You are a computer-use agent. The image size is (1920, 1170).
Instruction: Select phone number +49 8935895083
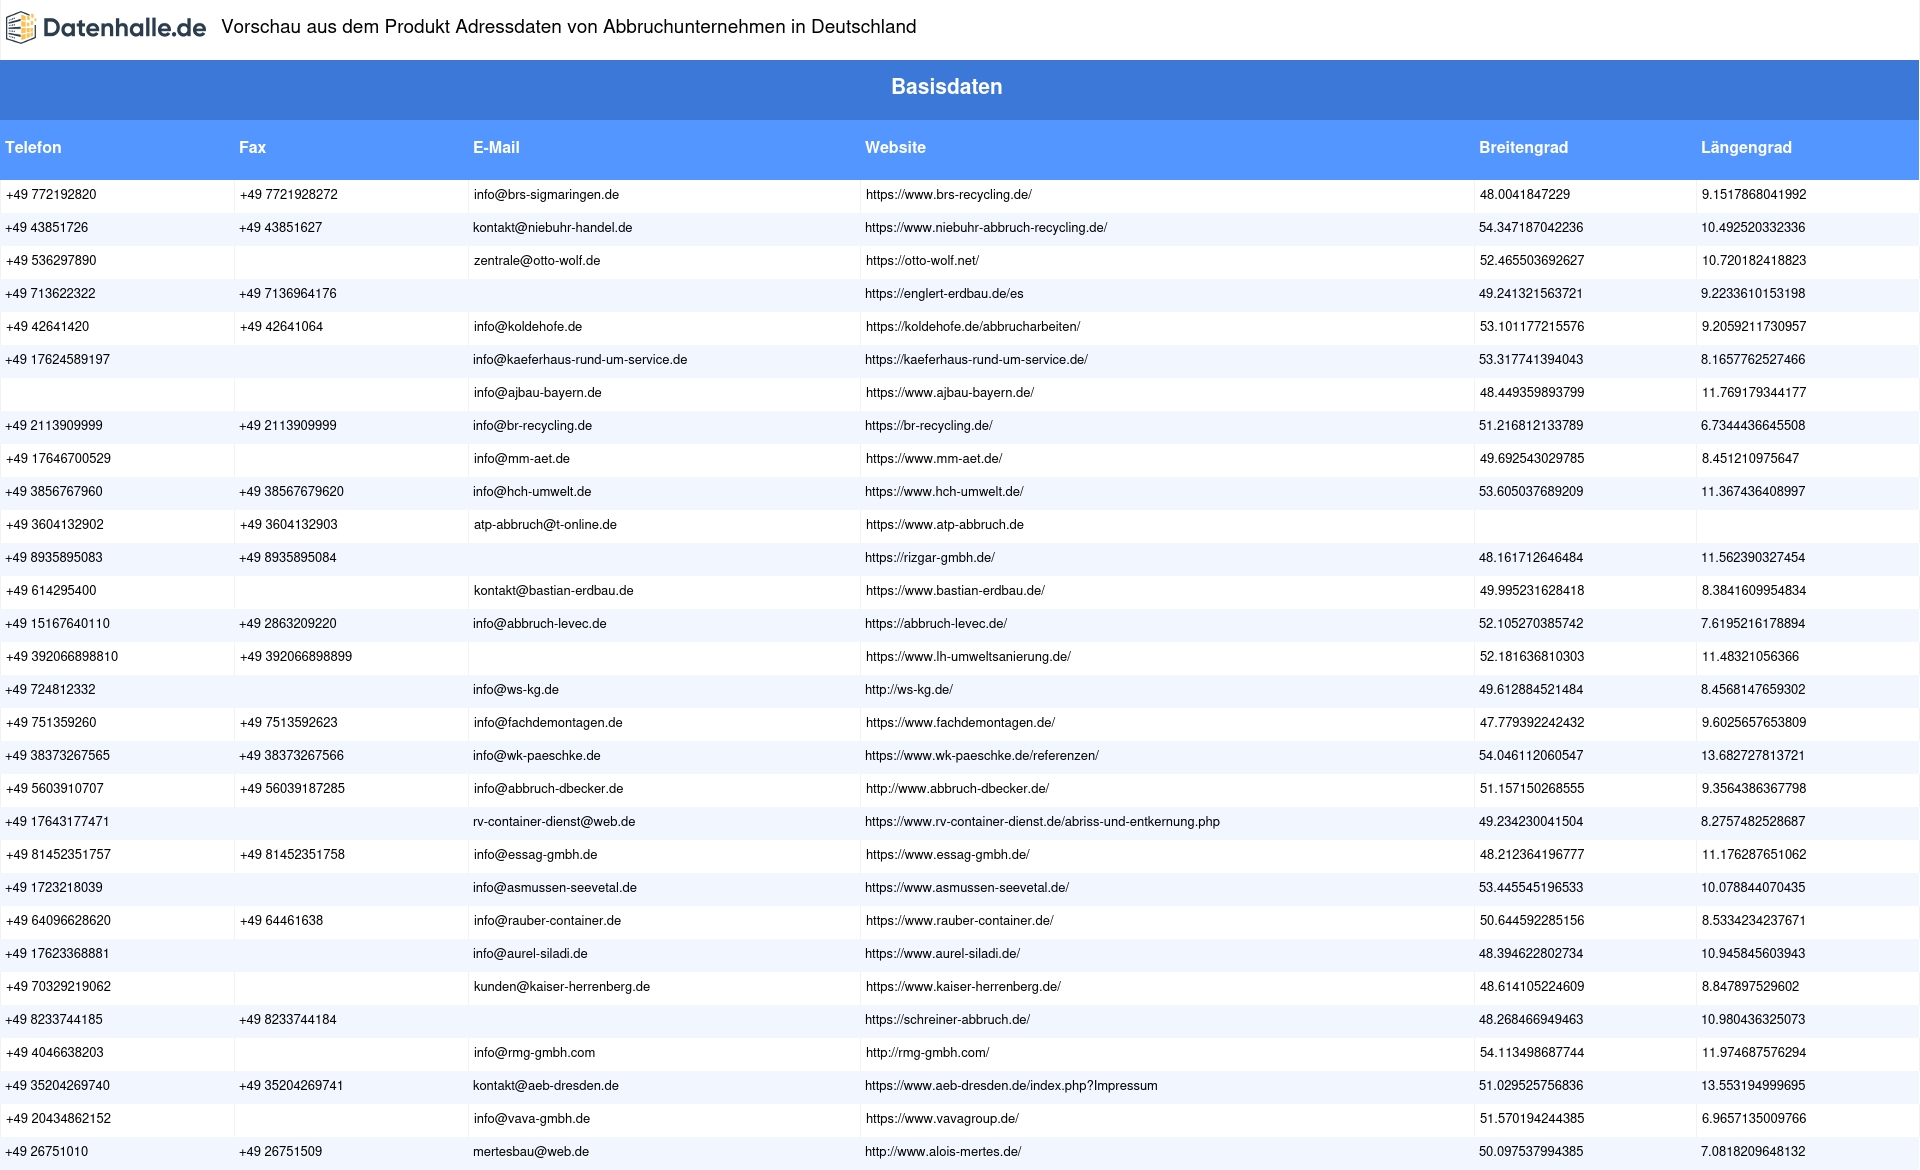[x=54, y=558]
